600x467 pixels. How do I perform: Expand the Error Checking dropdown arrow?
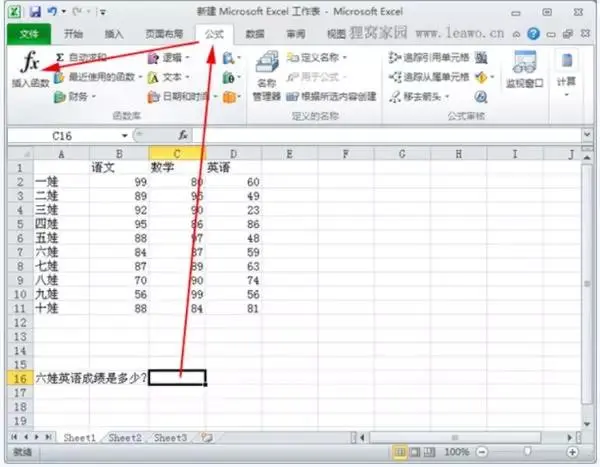pos(492,78)
